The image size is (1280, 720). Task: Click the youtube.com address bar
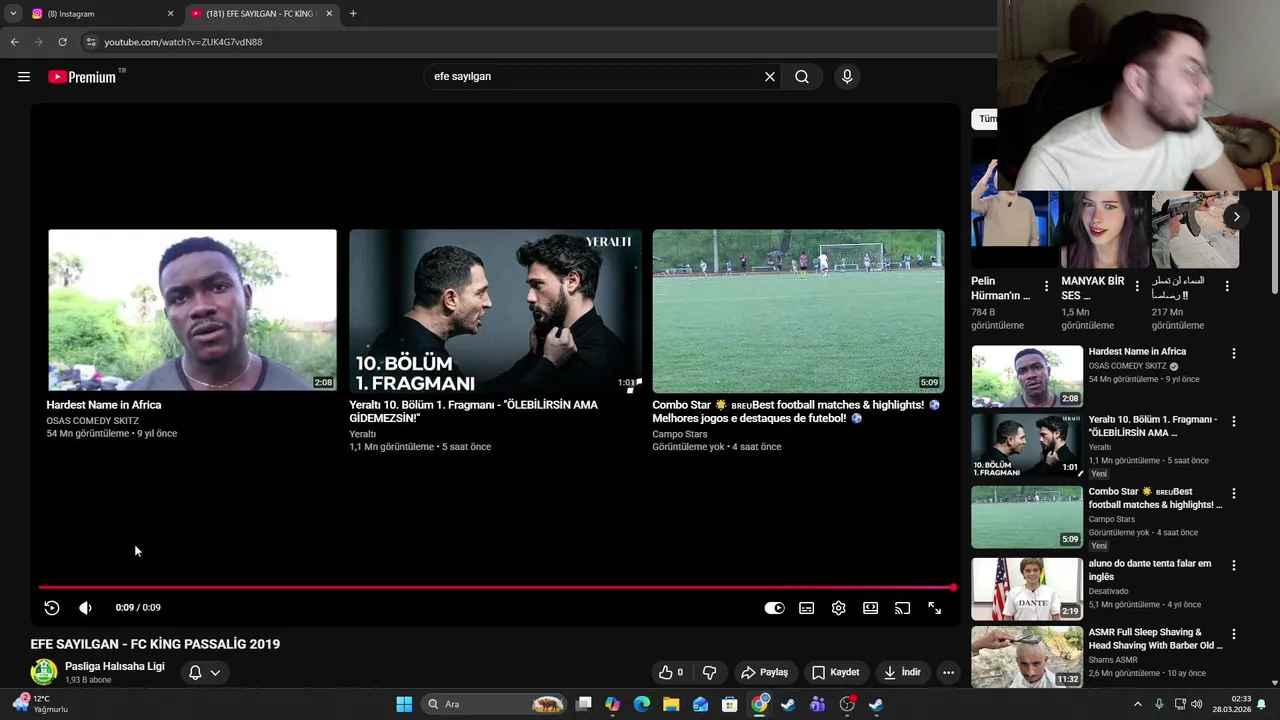[540, 42]
